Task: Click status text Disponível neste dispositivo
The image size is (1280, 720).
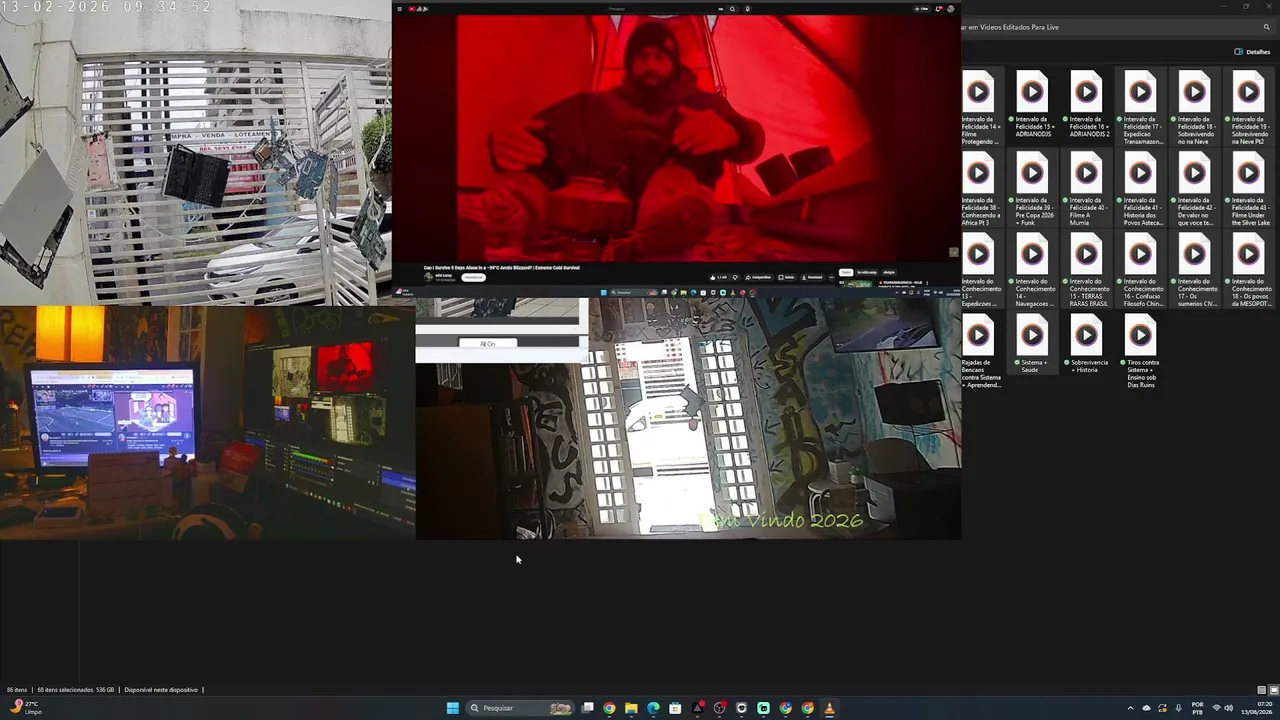Action: (161, 690)
